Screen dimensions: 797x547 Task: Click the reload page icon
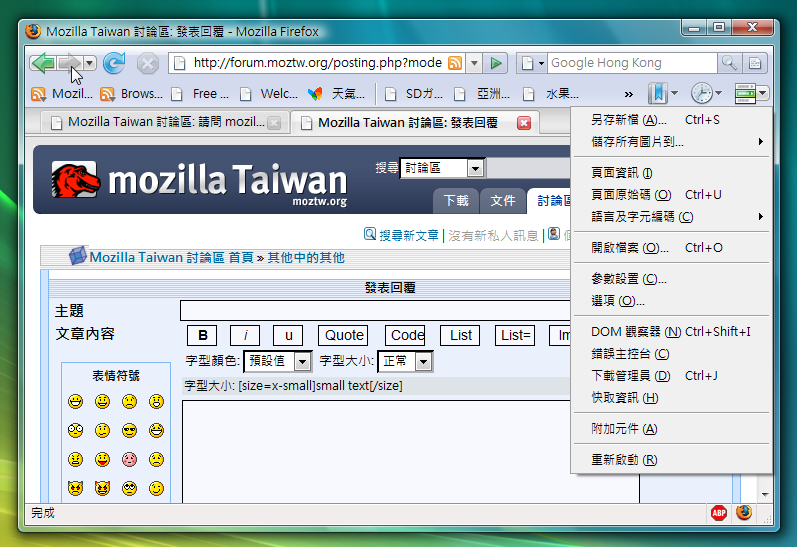click(114, 63)
